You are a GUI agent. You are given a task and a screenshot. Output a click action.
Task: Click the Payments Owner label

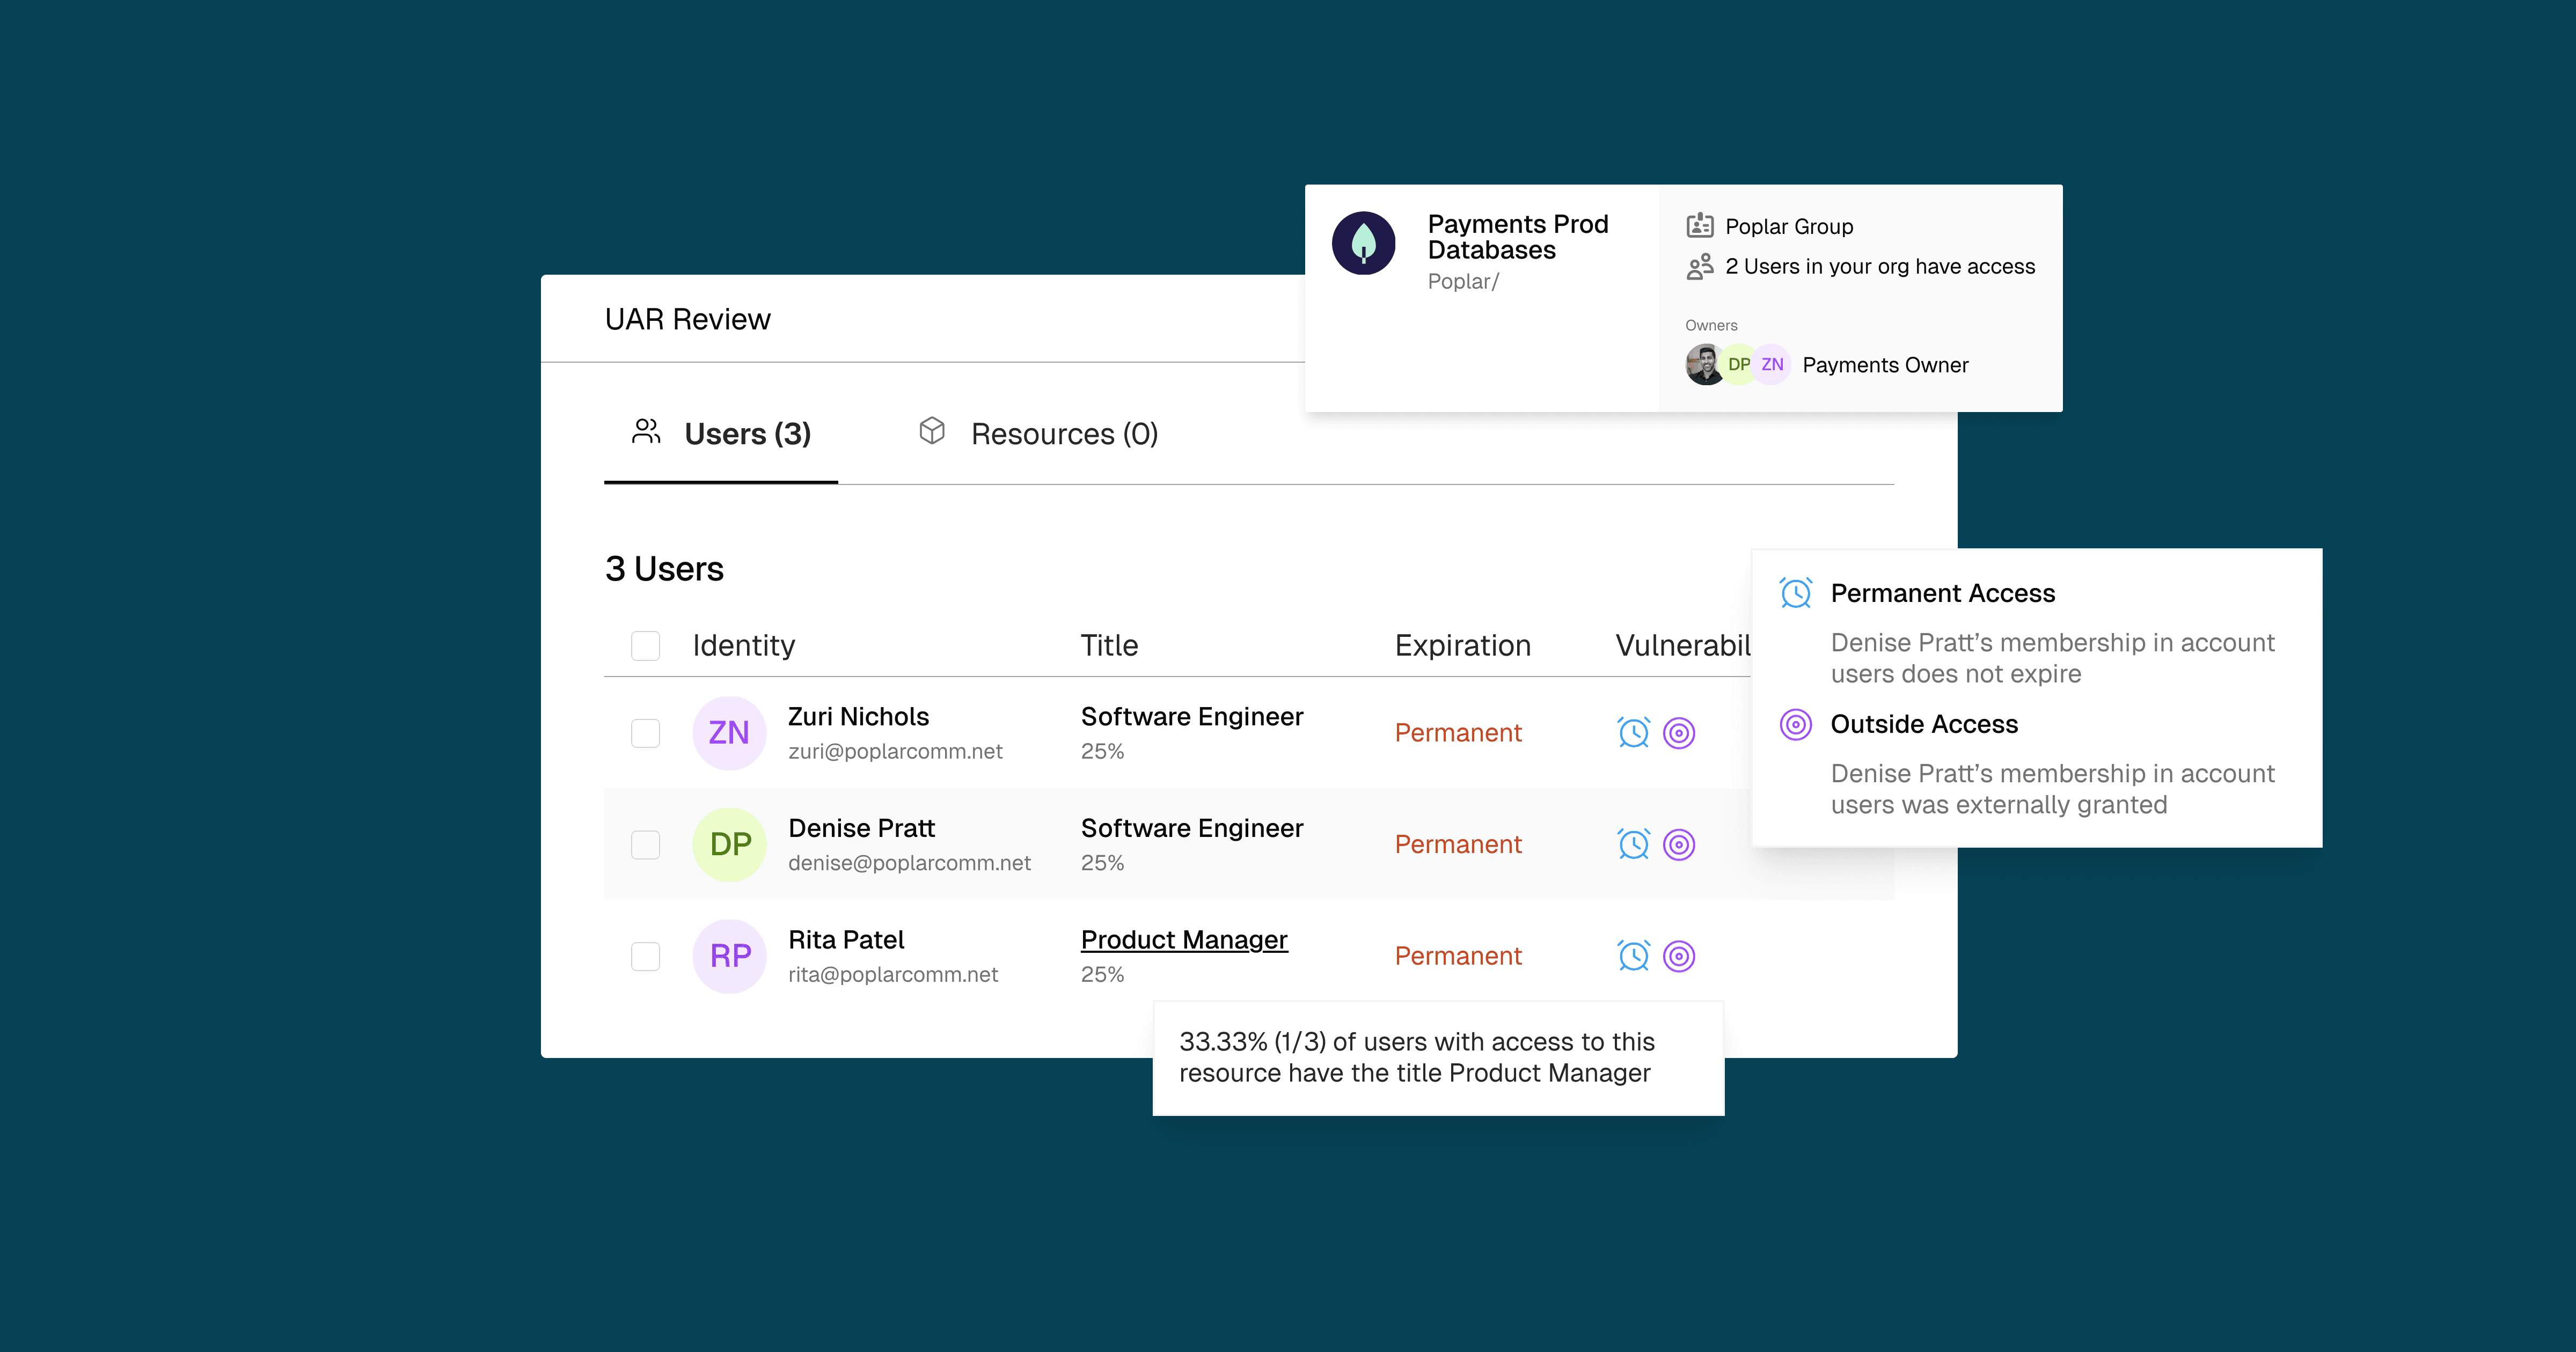pos(1885,365)
